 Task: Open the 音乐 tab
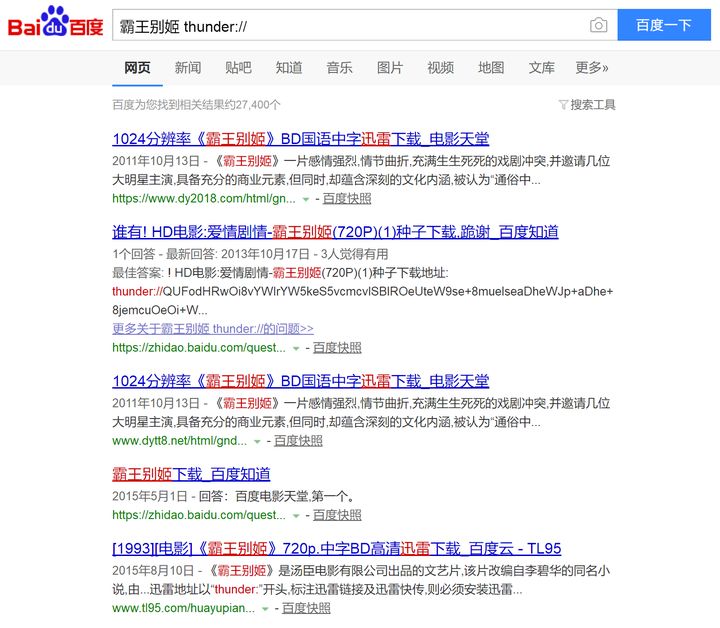(x=339, y=67)
